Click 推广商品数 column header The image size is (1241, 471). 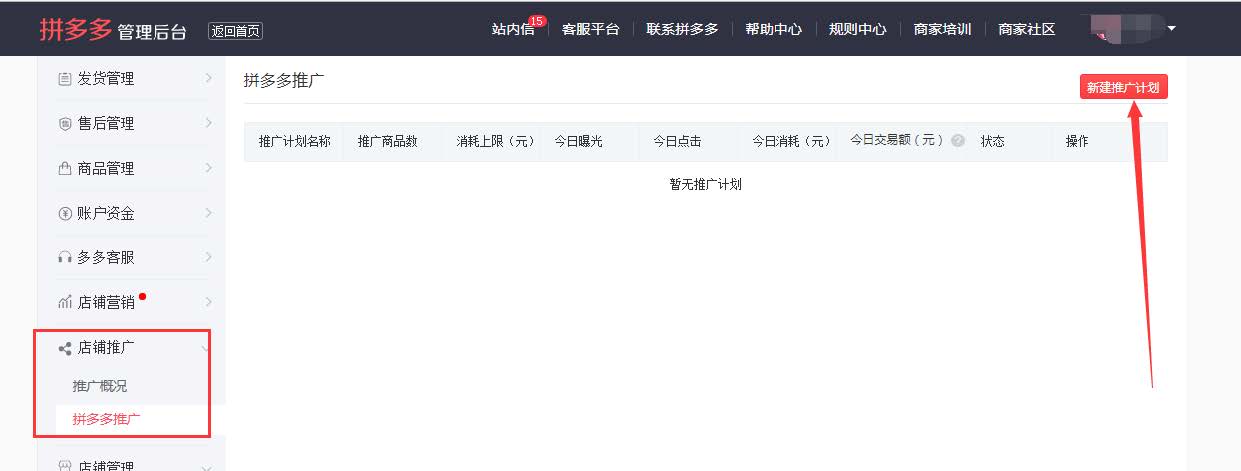pyautogui.click(x=387, y=141)
